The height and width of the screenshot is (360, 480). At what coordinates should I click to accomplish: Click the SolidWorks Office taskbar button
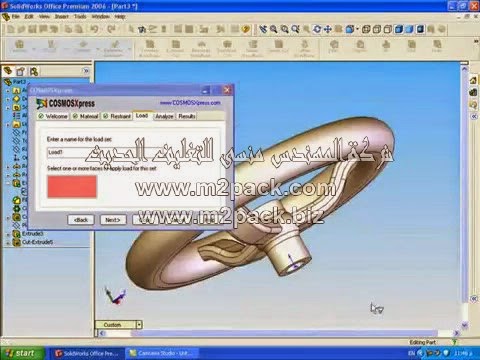pos(87,353)
